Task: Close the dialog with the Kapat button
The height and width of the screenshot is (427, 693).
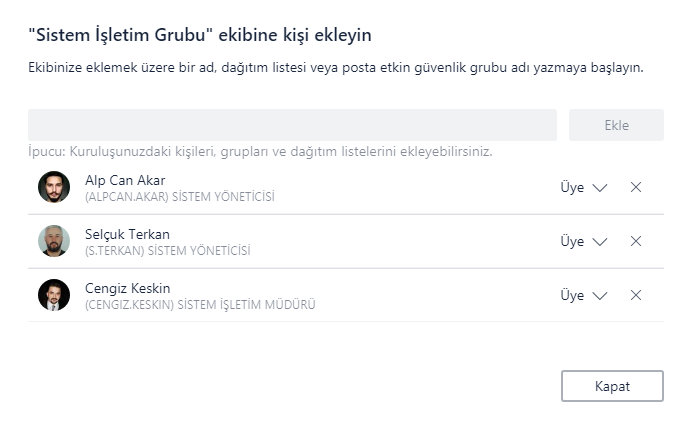Action: point(612,386)
